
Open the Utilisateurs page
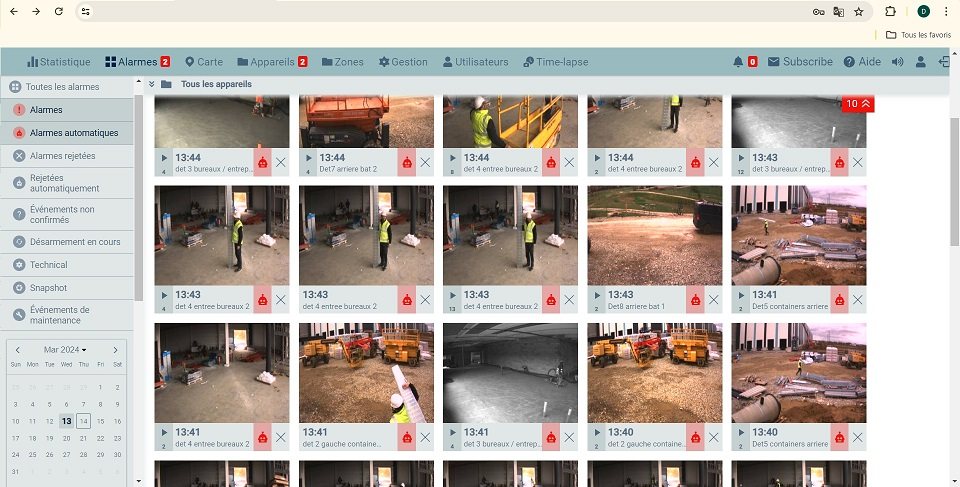pos(475,62)
